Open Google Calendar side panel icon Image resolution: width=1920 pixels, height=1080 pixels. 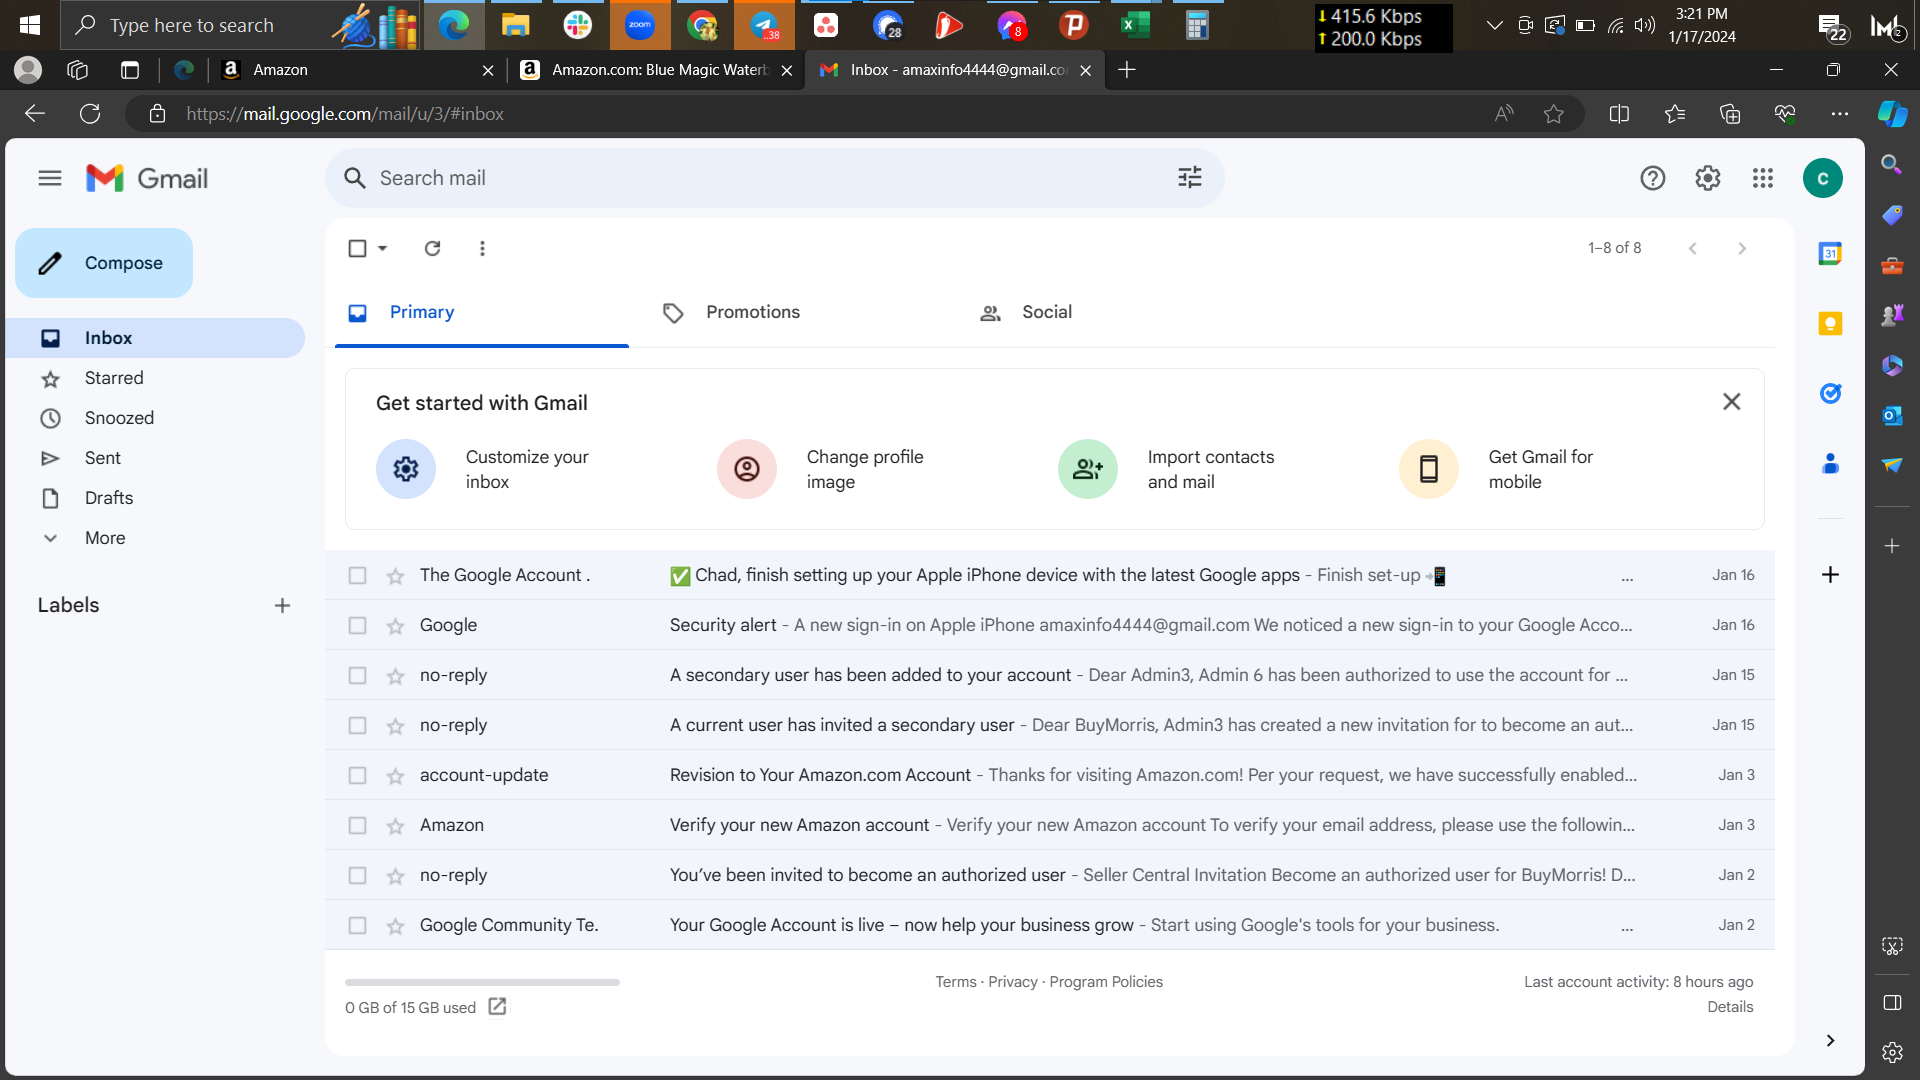[x=1830, y=254]
